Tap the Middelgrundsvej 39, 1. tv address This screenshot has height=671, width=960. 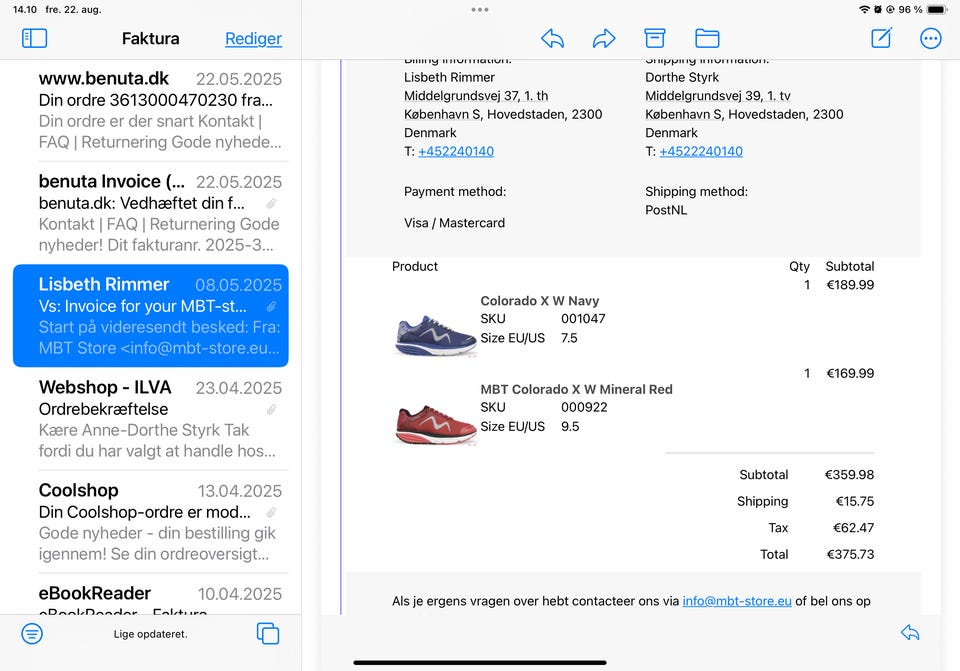tap(718, 96)
